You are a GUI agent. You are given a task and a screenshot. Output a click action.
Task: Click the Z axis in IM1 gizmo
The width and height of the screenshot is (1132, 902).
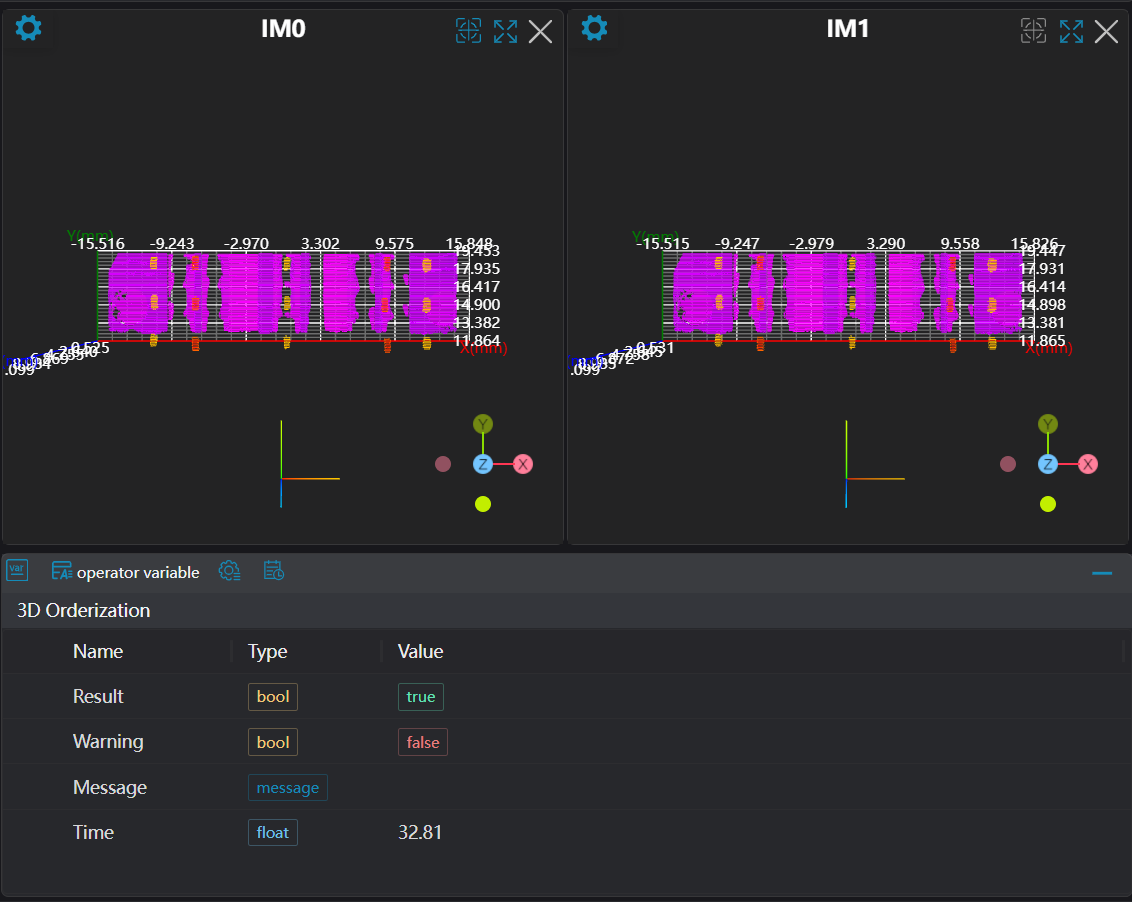point(1047,464)
